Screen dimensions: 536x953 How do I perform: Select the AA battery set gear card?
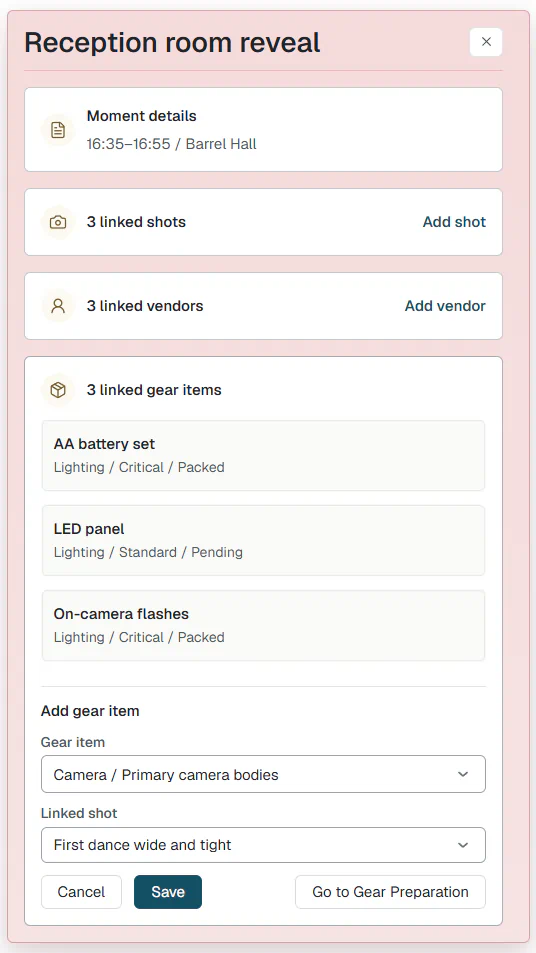point(263,455)
